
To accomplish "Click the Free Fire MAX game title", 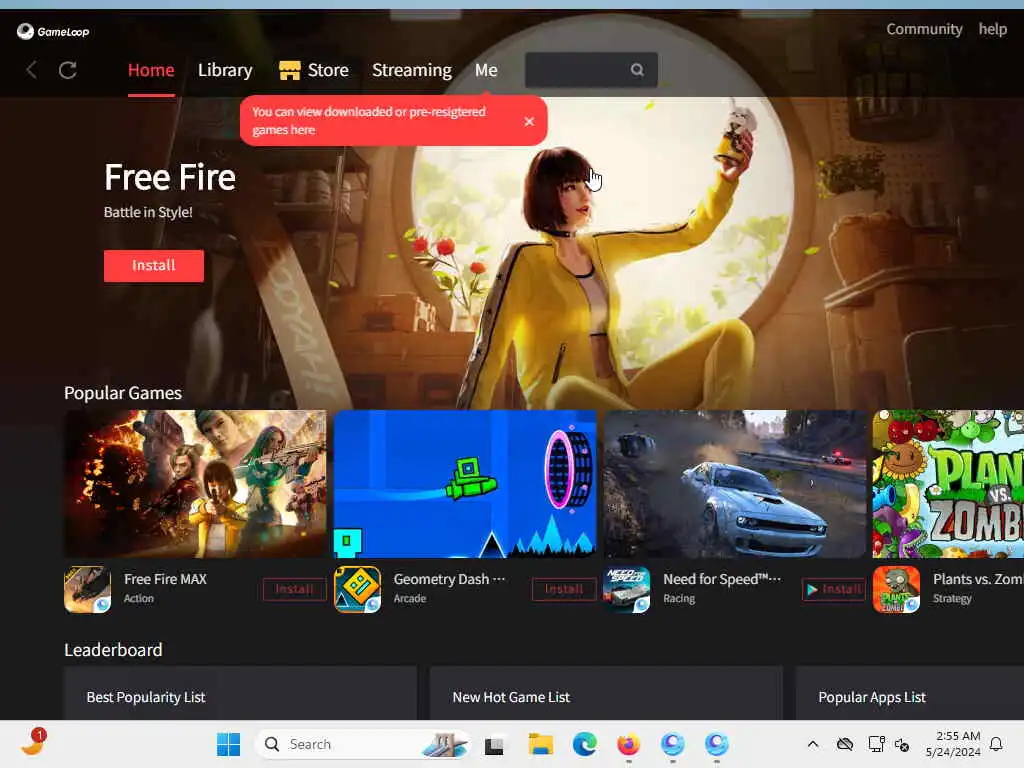I will click(165, 579).
